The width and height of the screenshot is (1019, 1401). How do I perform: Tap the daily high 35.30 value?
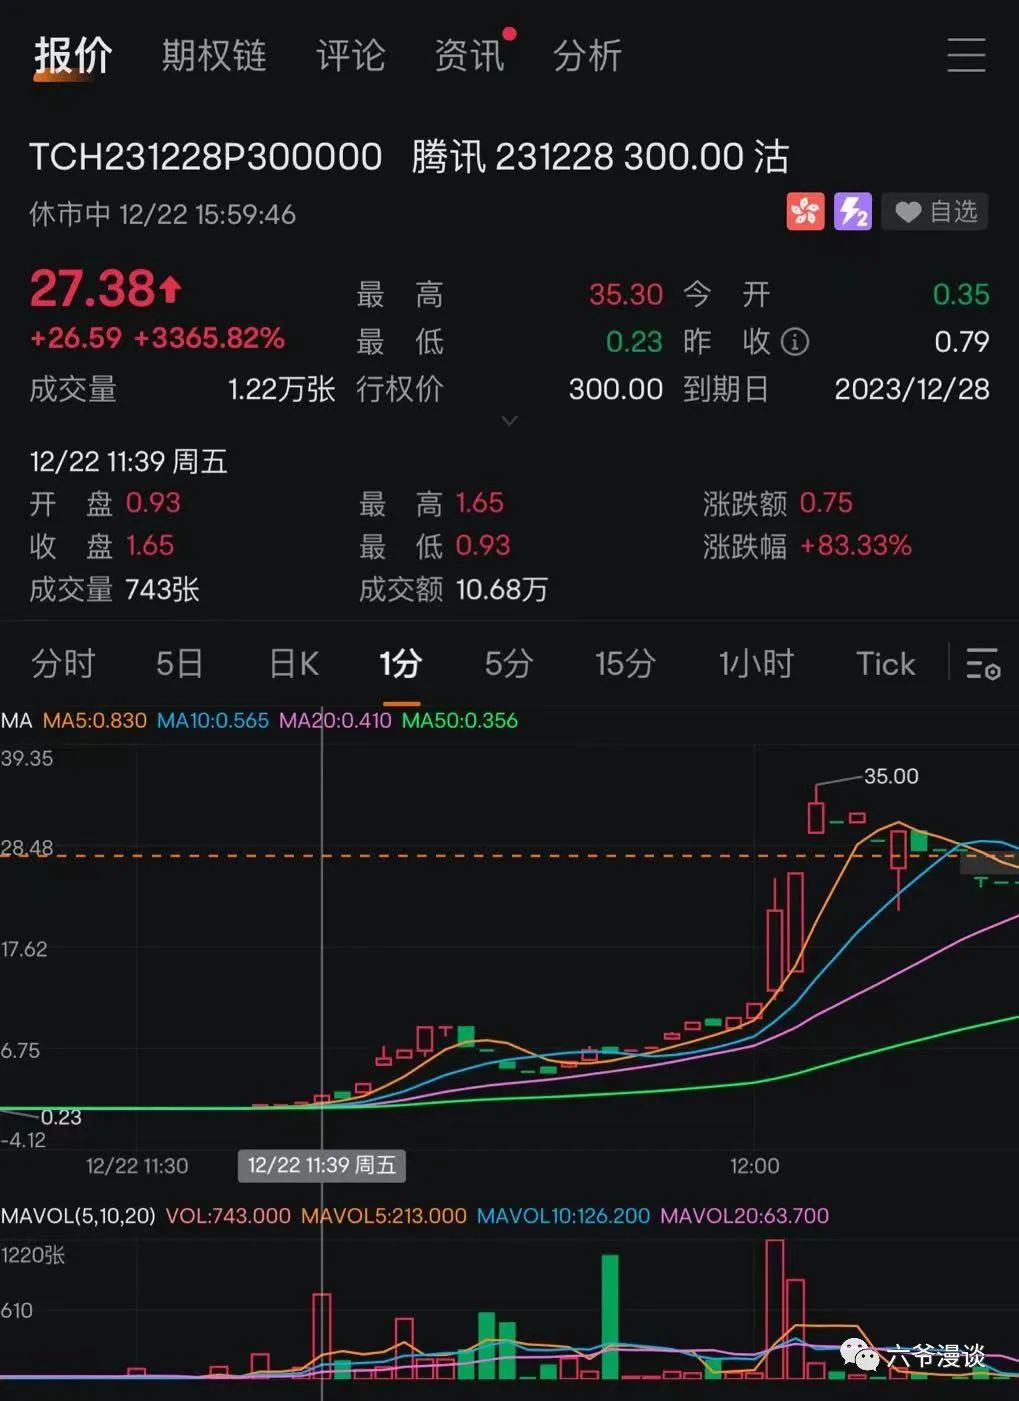[626, 295]
